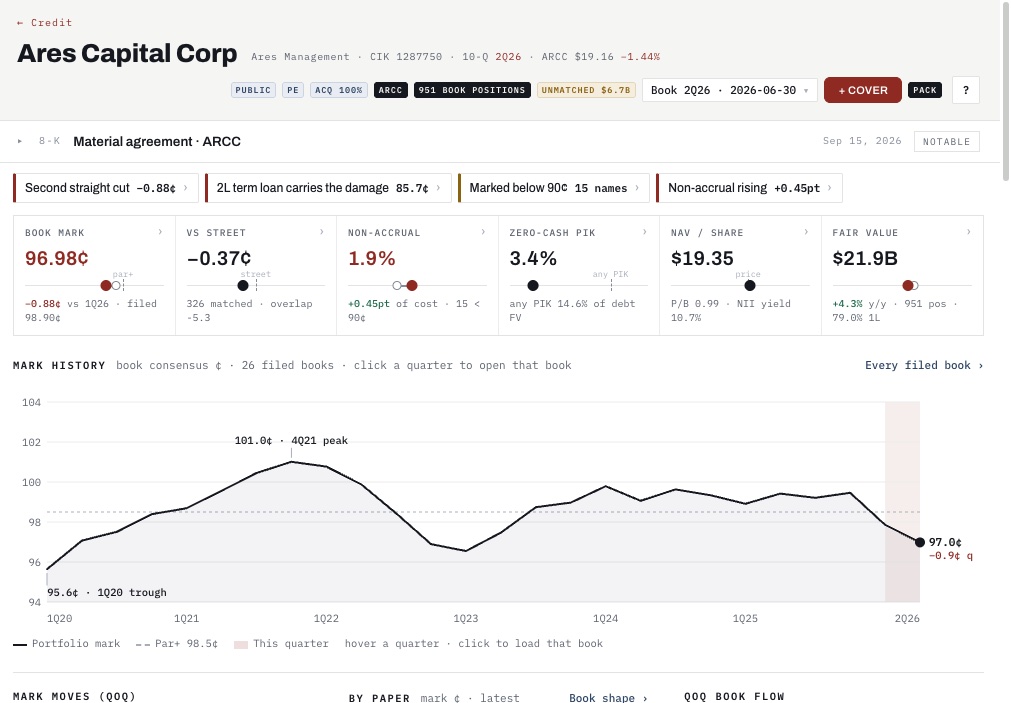The height and width of the screenshot is (703, 1011).
Task: Click the ARCC ticker badge
Action: 391,90
